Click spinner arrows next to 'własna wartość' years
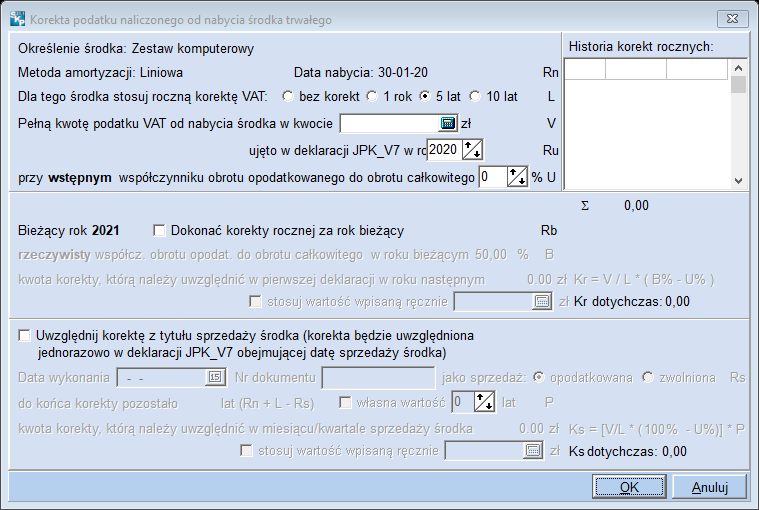 (483, 402)
